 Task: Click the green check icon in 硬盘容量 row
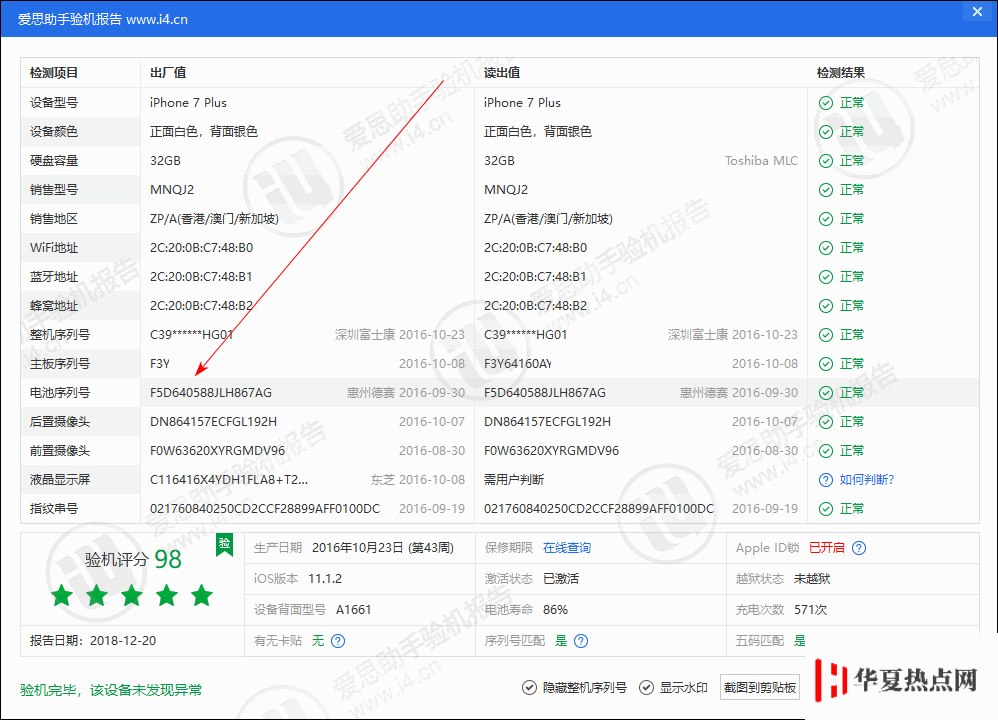(x=826, y=161)
